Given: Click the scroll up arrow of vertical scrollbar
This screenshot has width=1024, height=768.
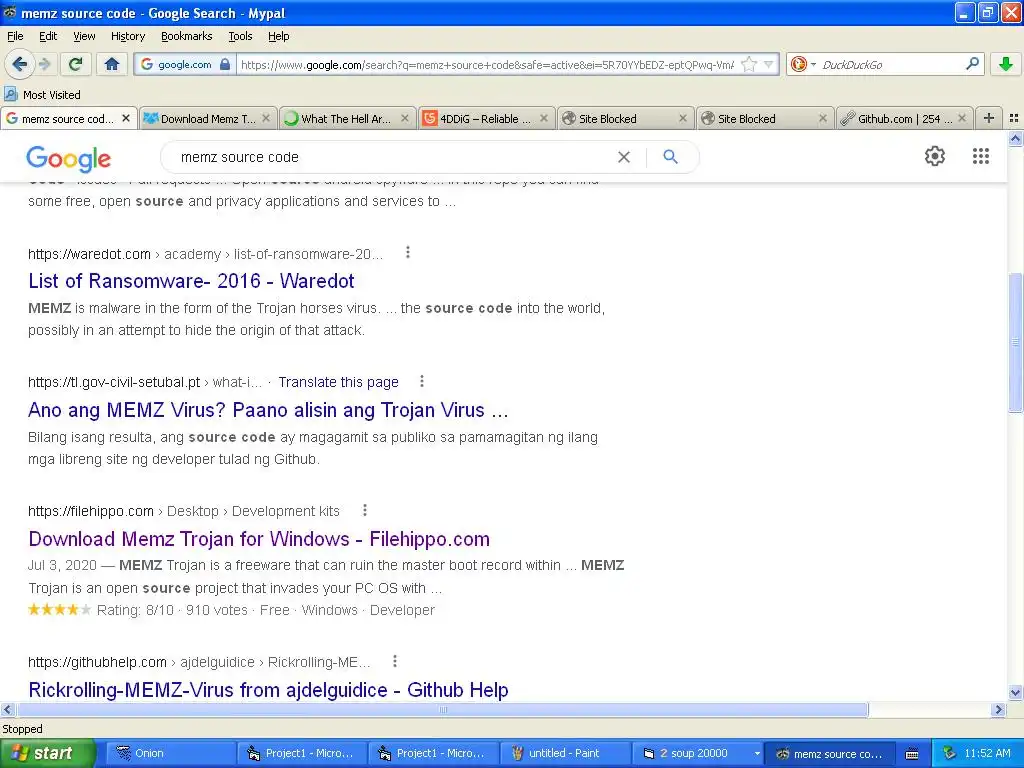Looking at the screenshot, I should 1015,138.
